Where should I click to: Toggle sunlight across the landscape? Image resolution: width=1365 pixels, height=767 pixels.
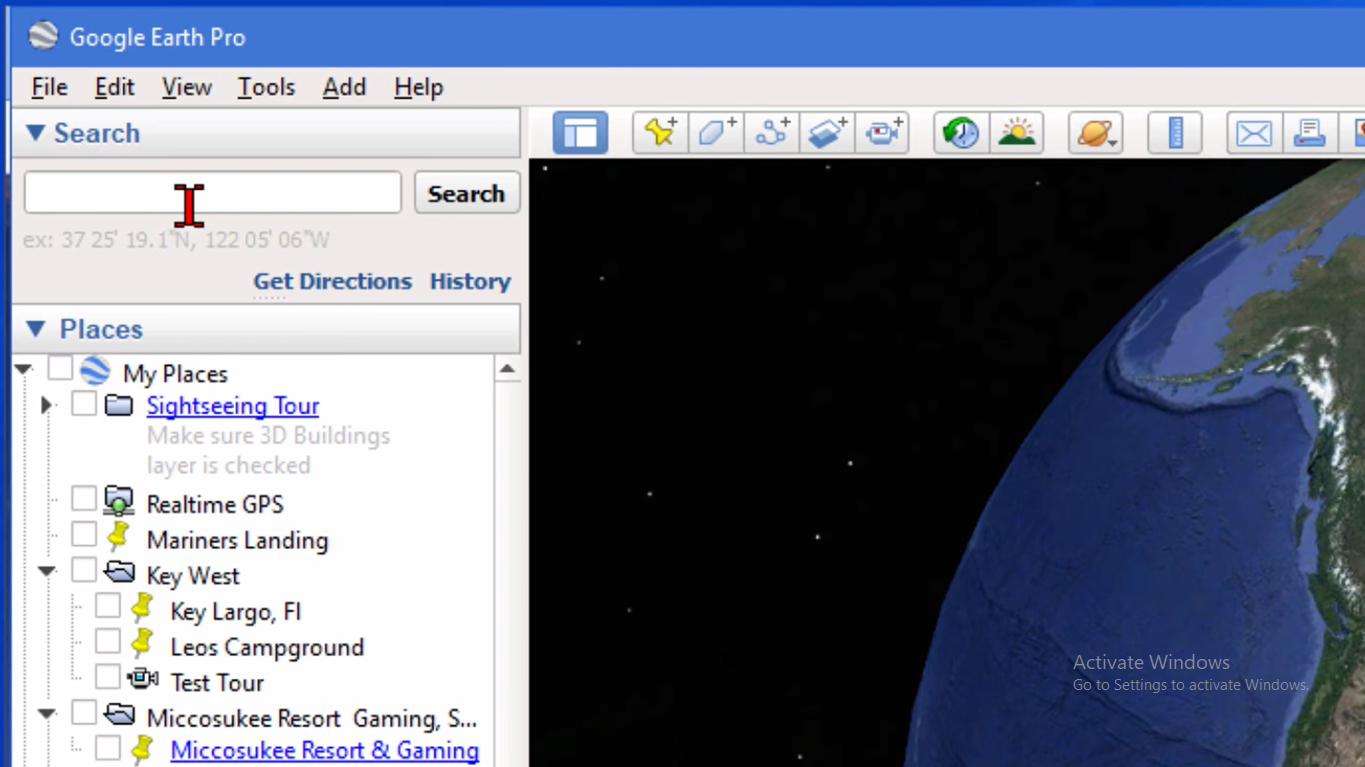(x=1016, y=131)
